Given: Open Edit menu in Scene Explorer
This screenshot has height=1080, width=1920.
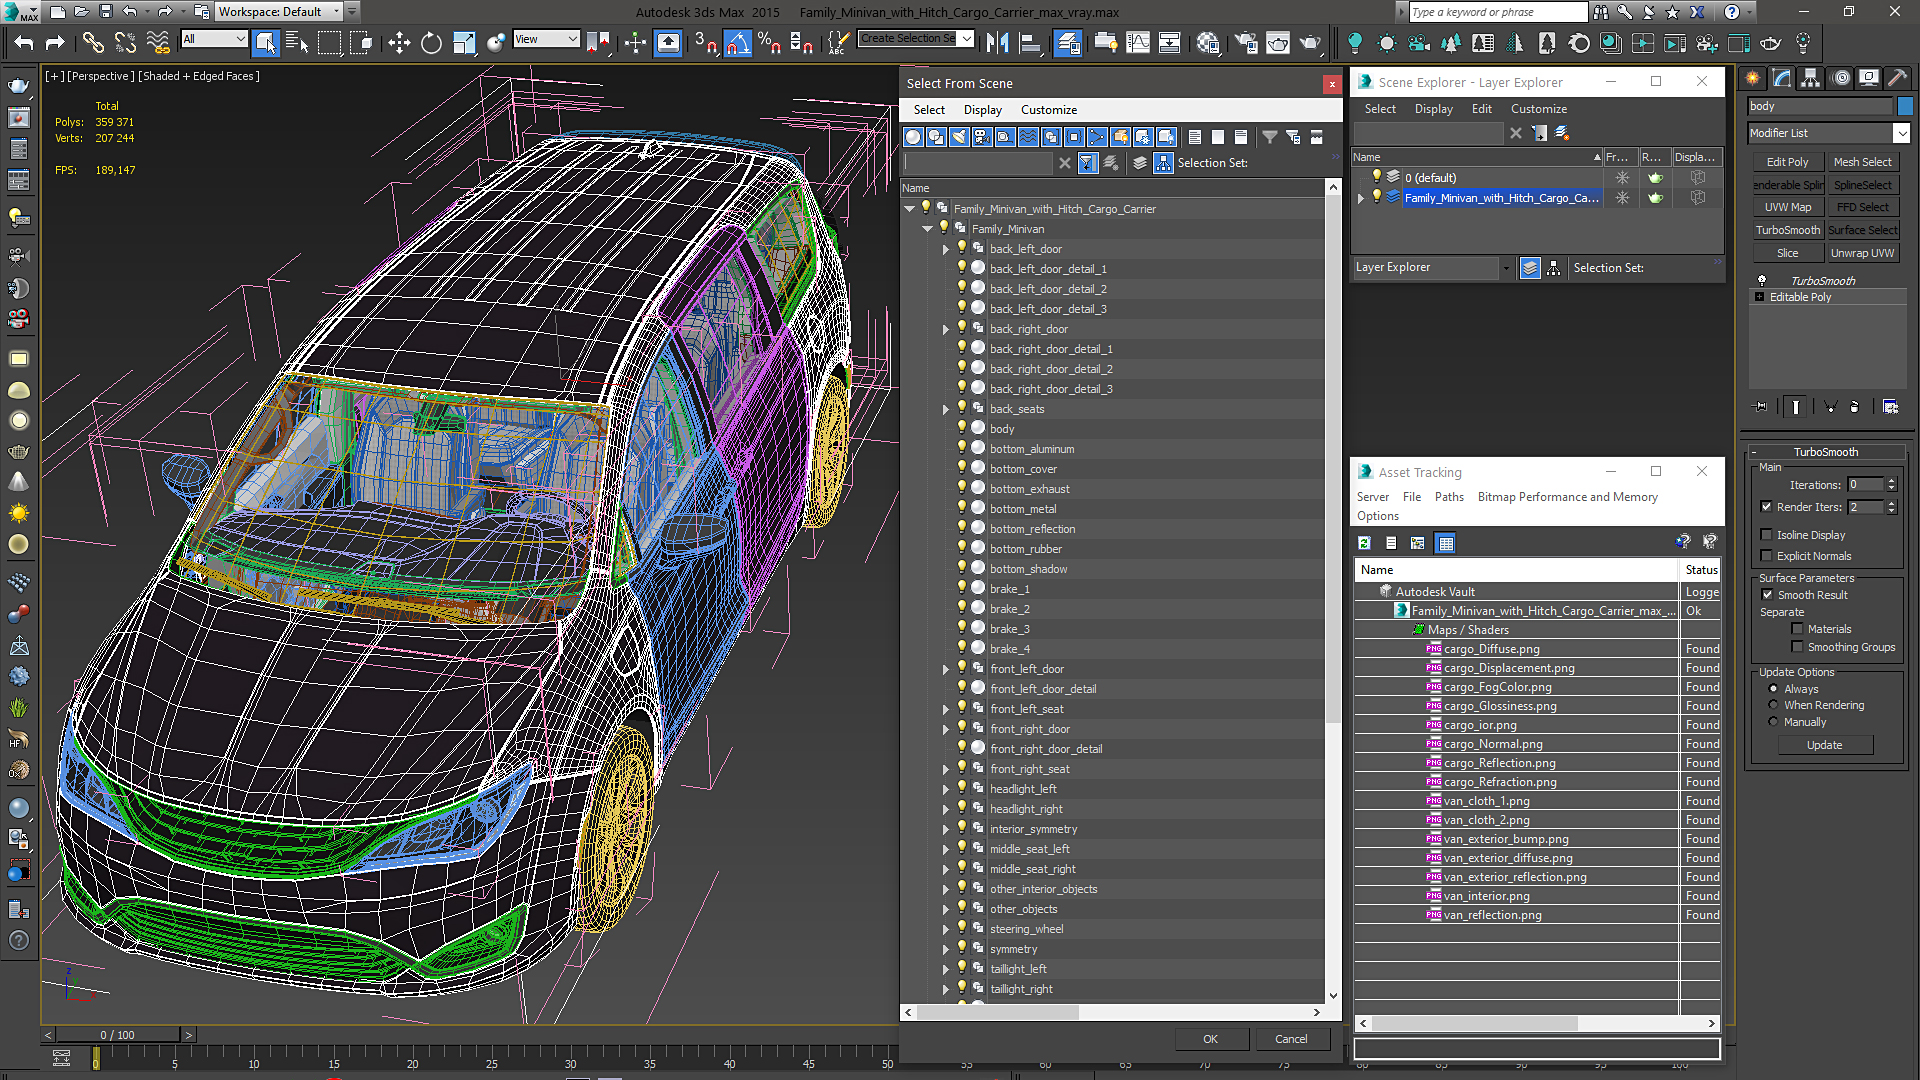Looking at the screenshot, I should coord(1481,109).
